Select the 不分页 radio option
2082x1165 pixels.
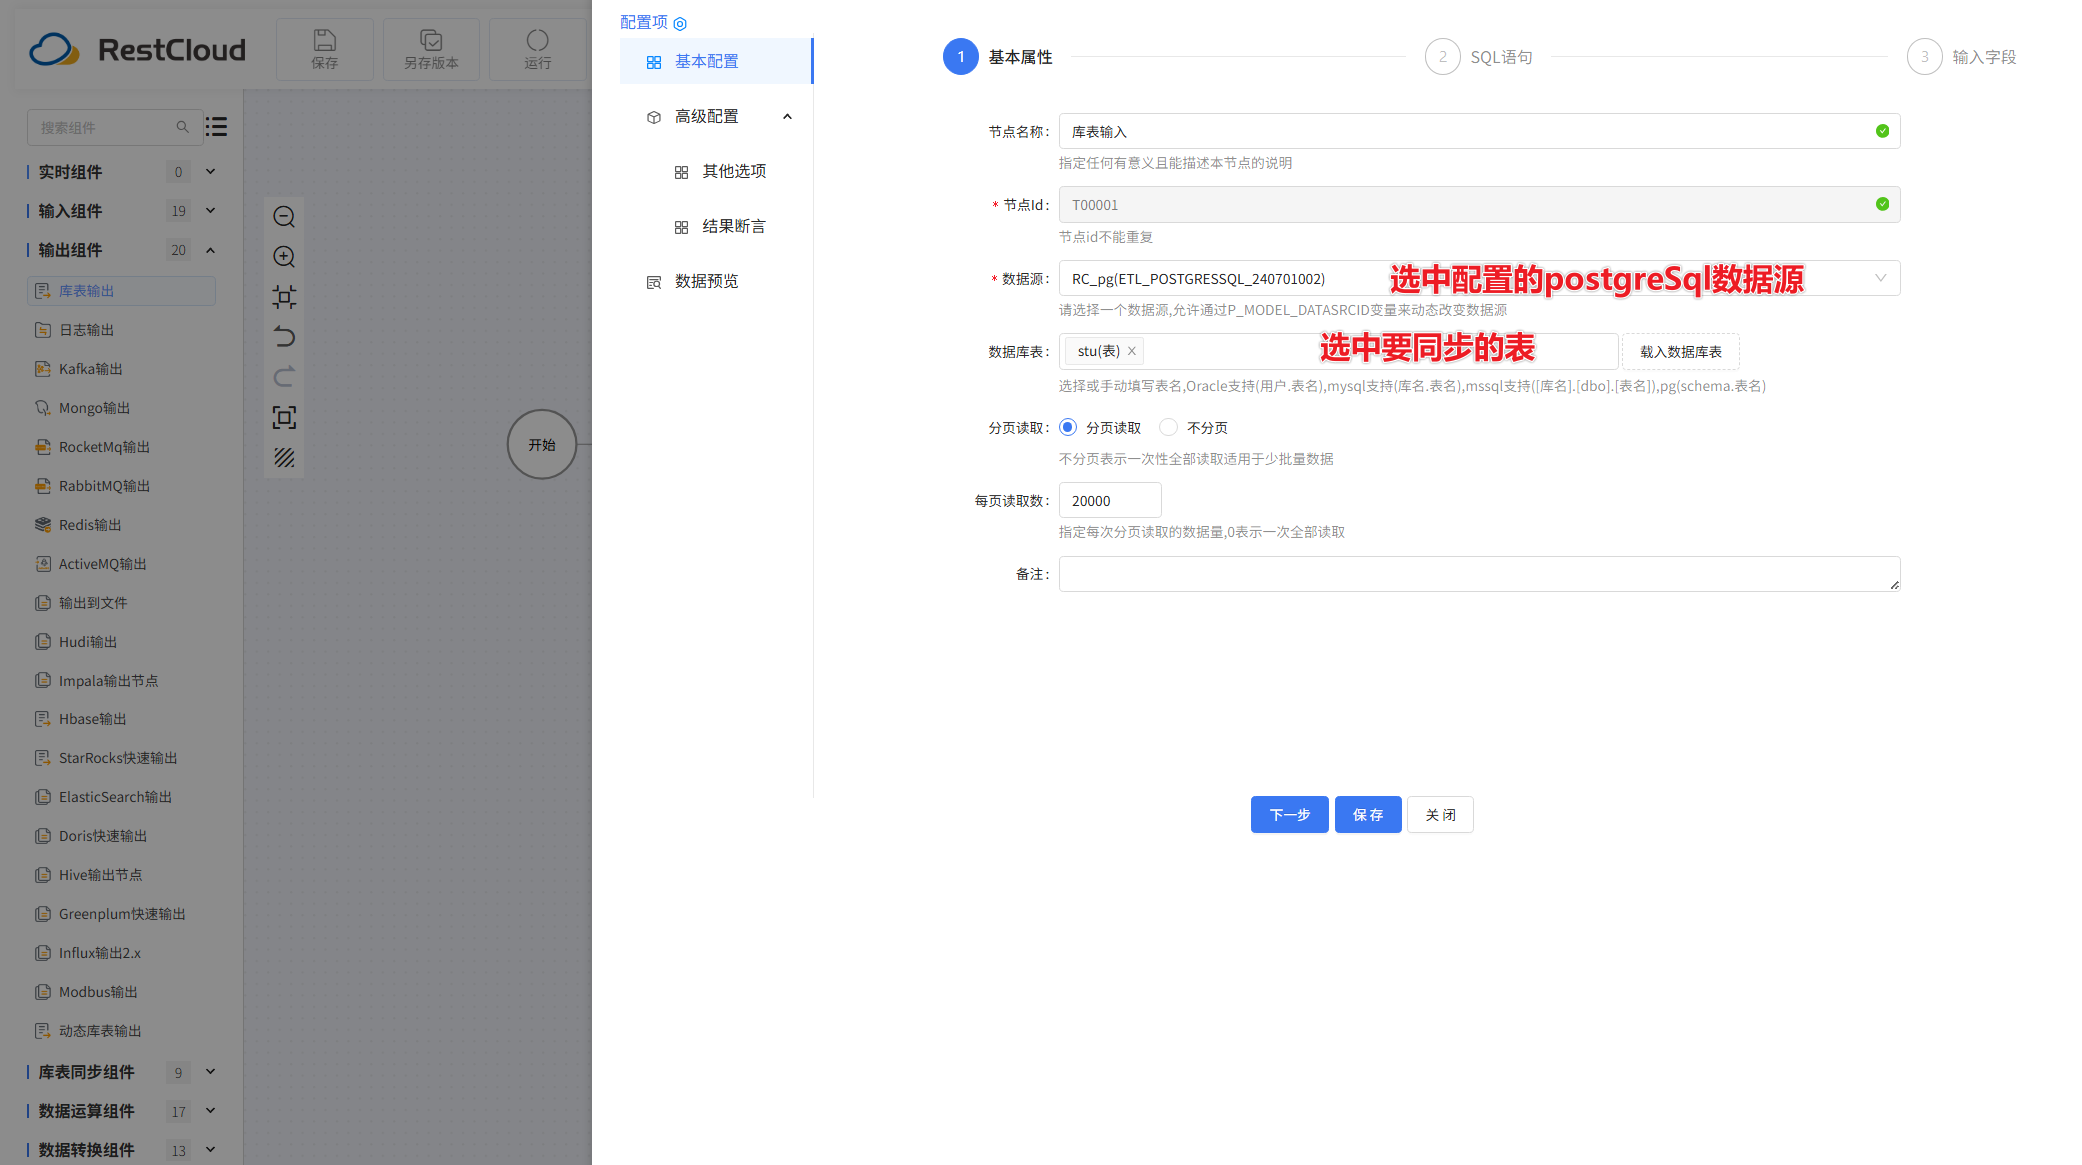coord(1168,427)
